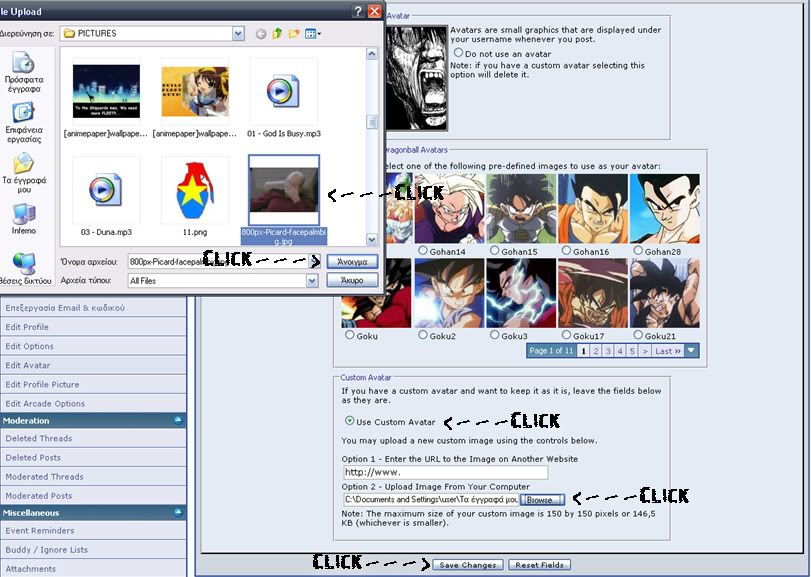
Task: Expand the file name combo box dropdown
Action: pos(314,262)
